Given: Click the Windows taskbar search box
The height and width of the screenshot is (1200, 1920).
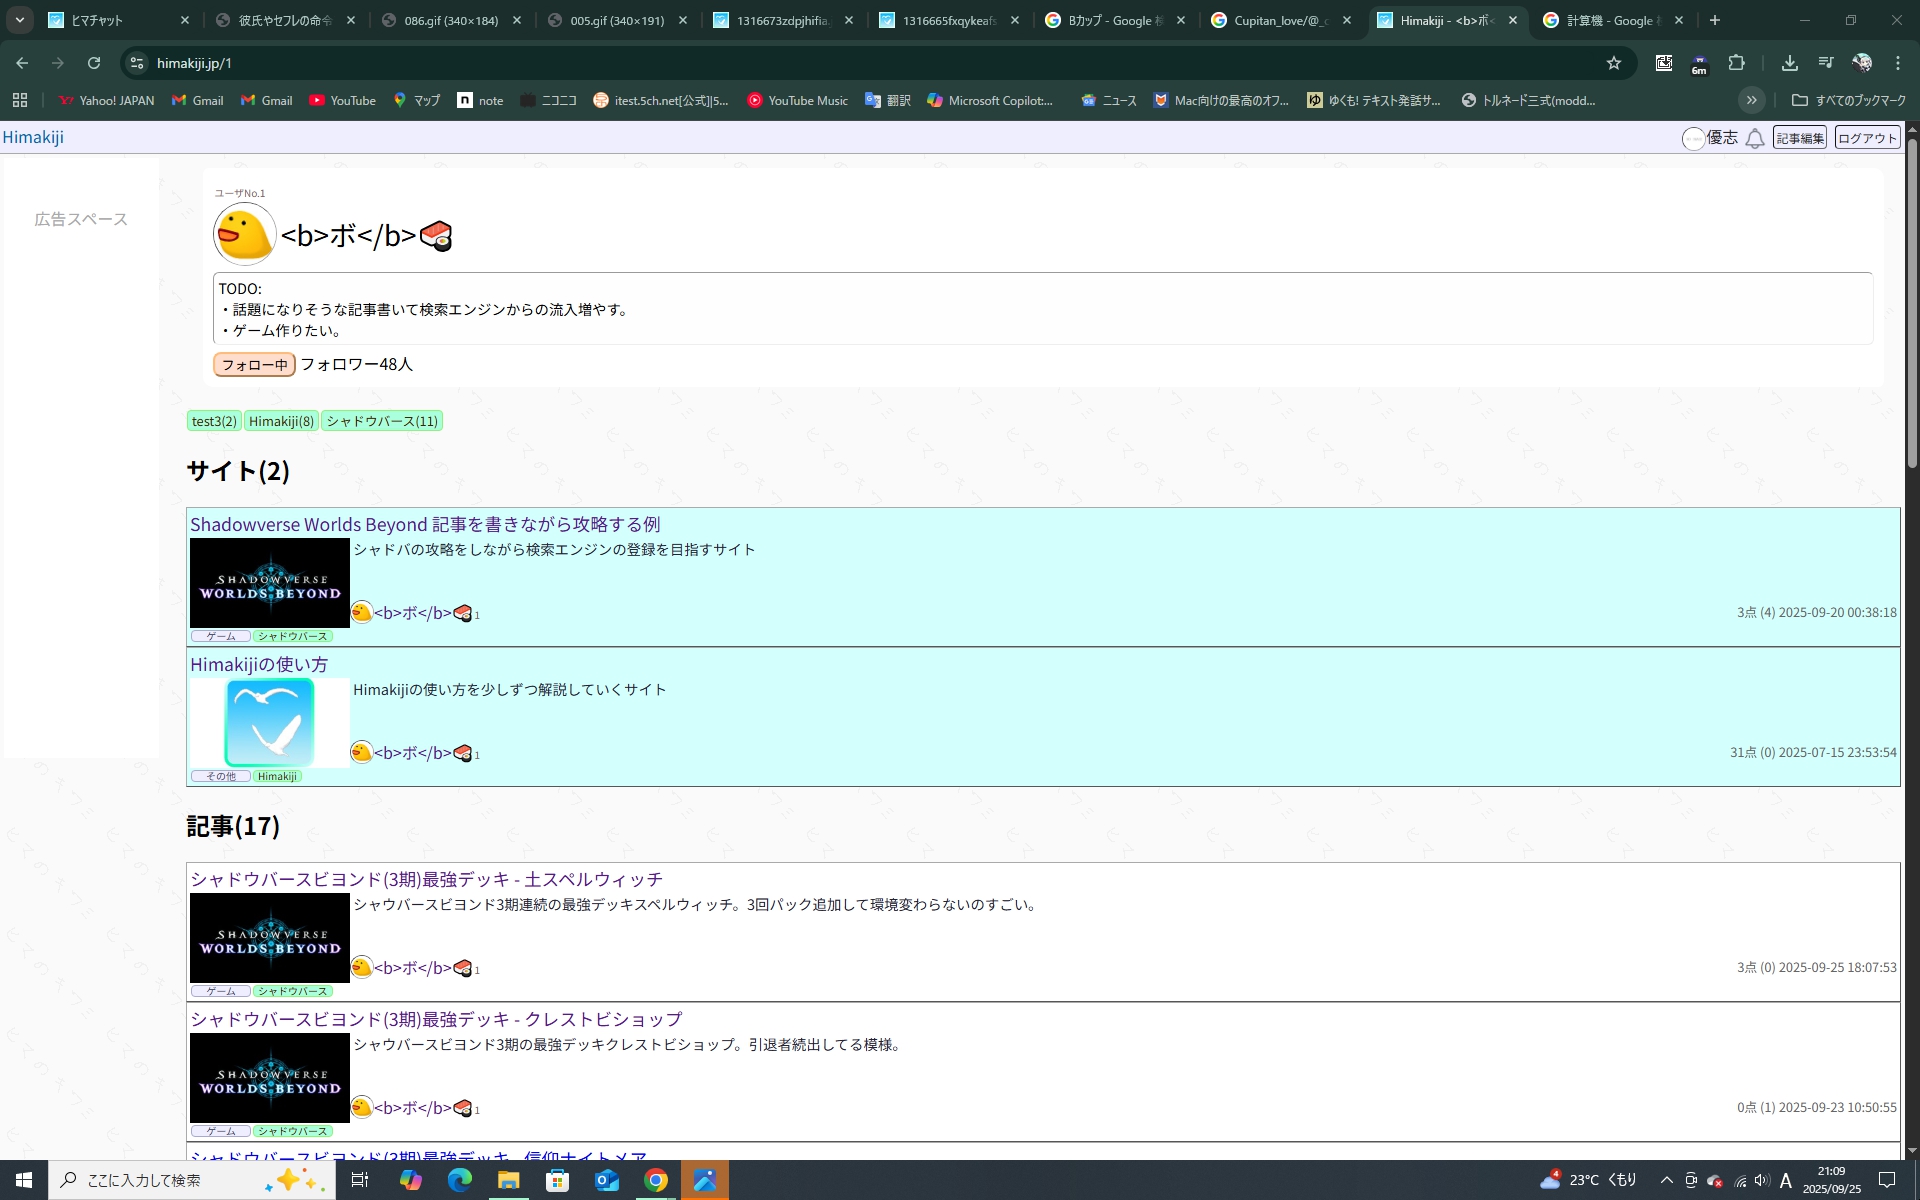Looking at the screenshot, I should coord(192,1180).
